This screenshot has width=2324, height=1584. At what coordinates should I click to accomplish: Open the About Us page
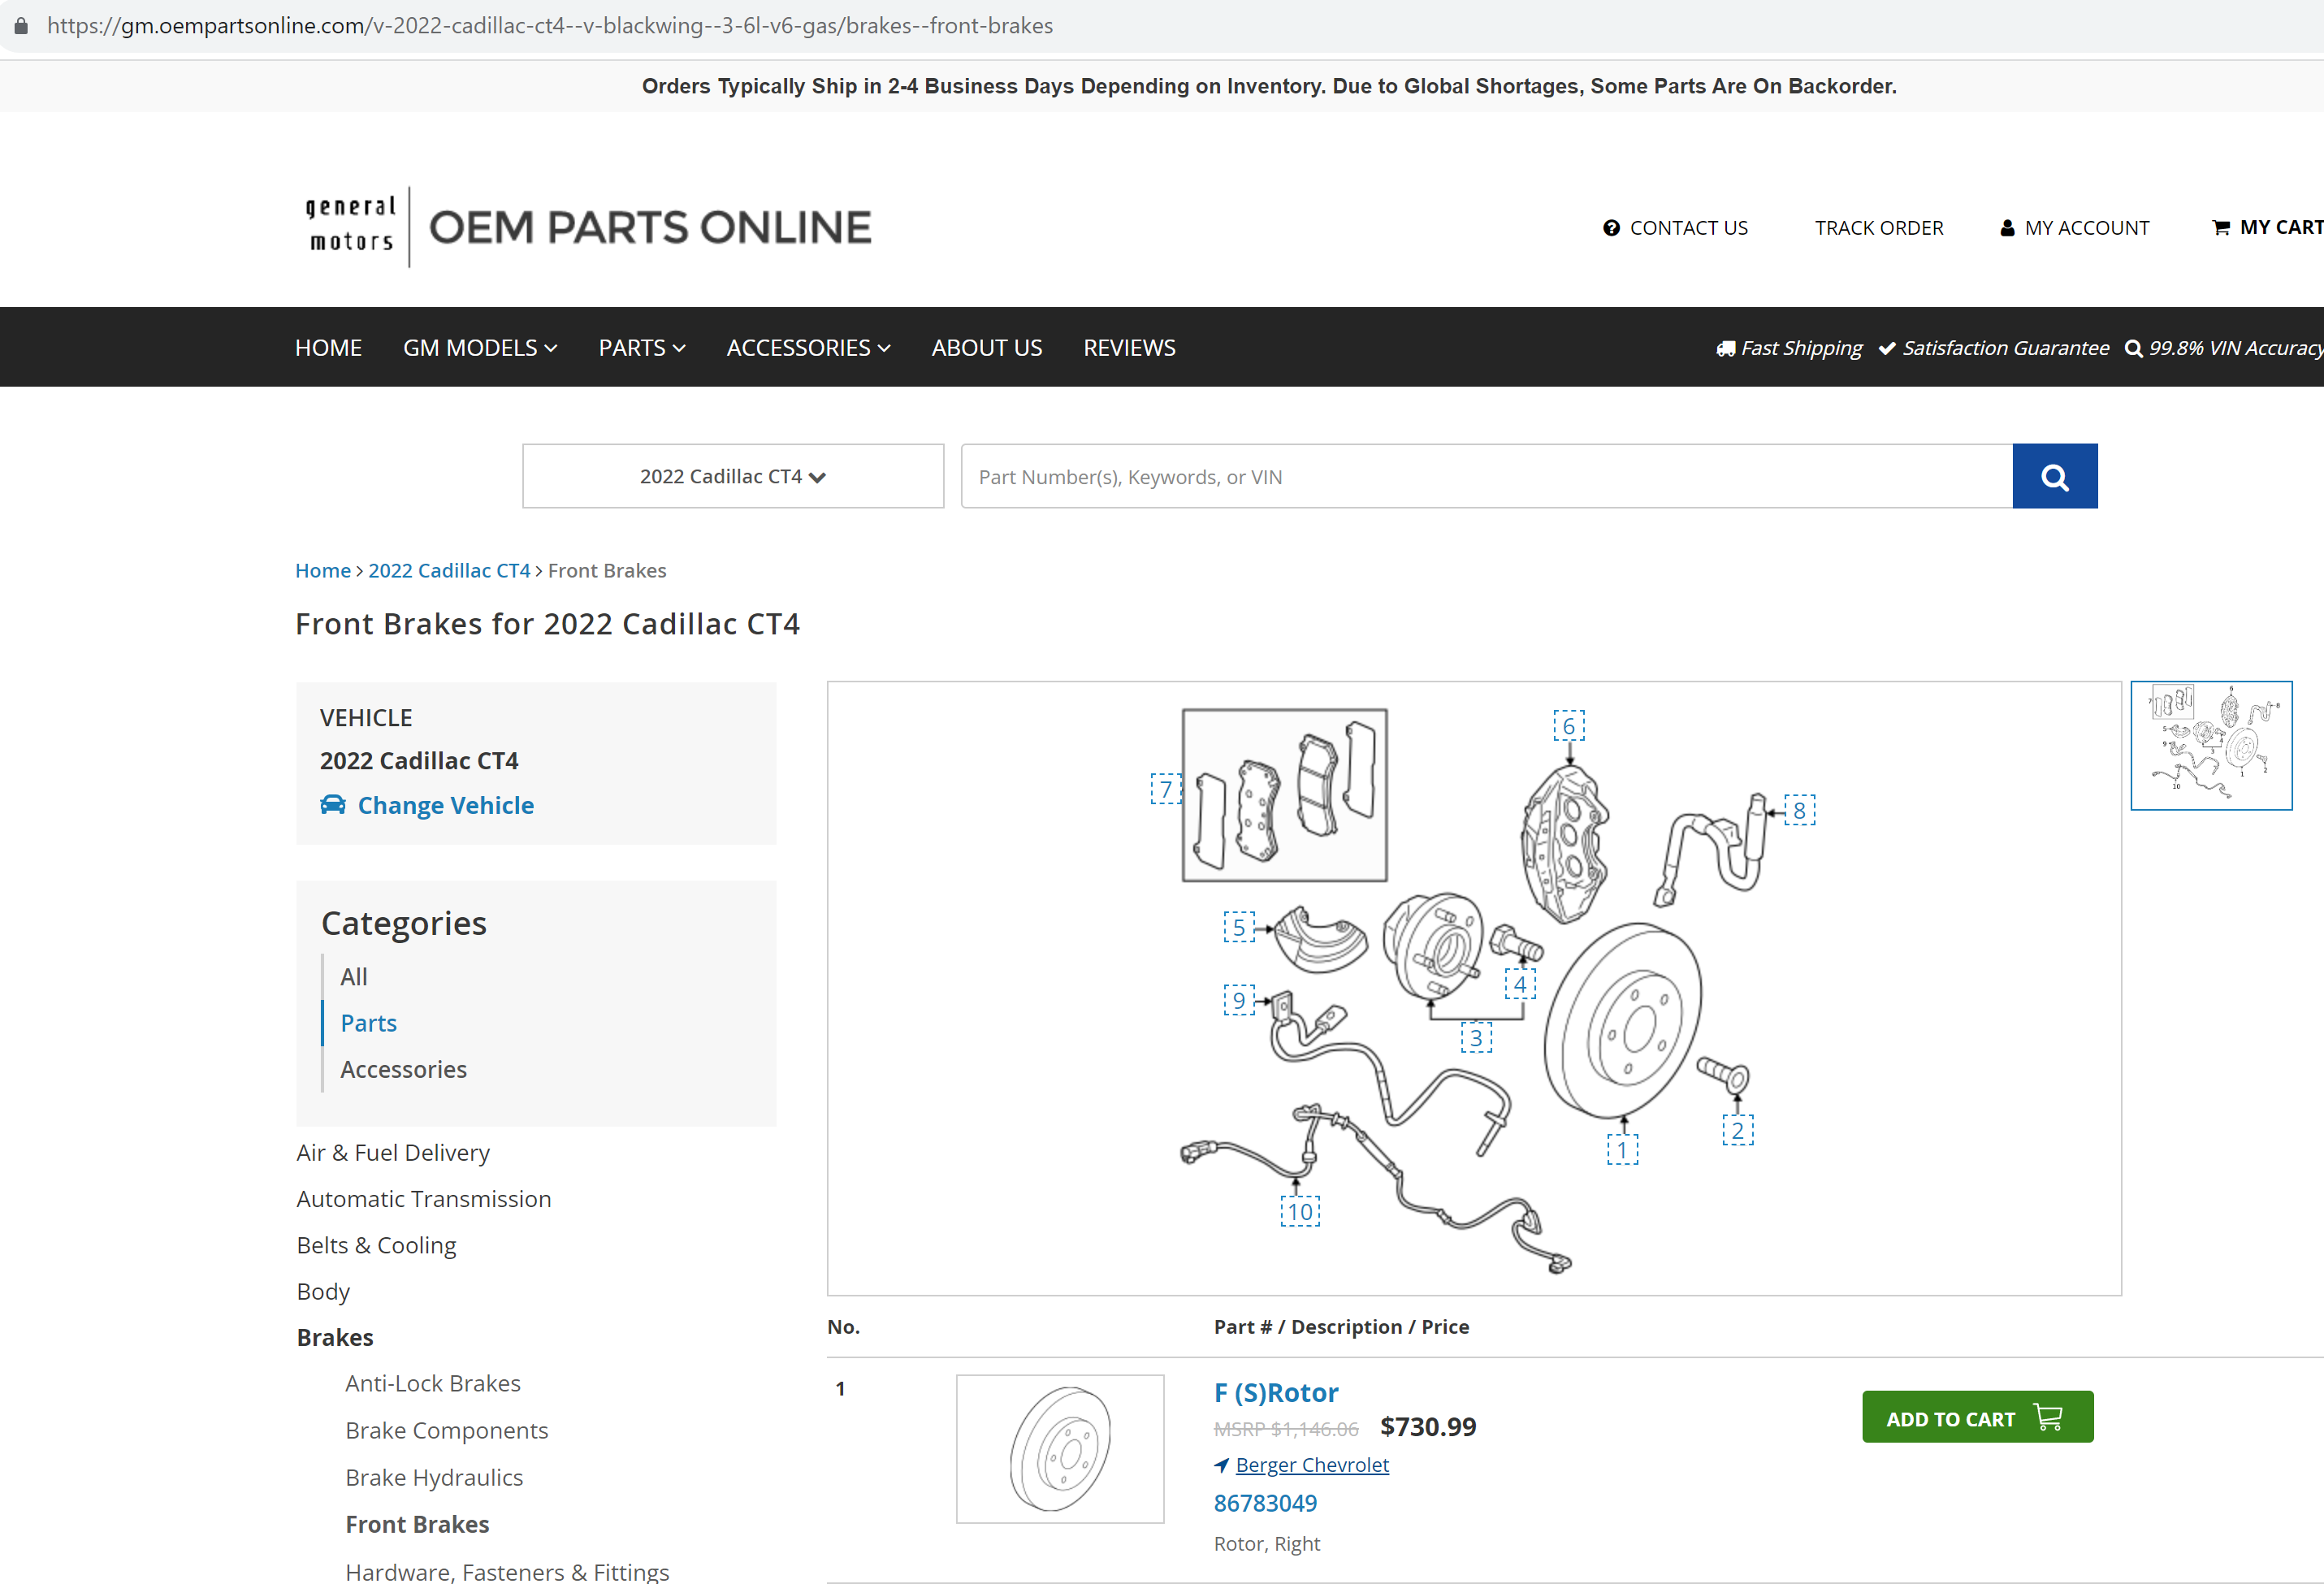986,347
